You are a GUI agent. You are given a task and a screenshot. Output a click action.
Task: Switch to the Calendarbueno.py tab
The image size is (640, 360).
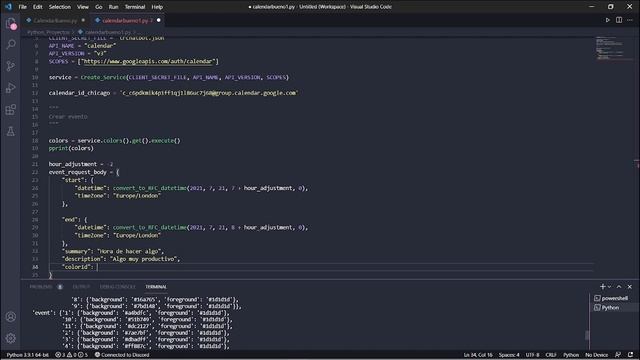(56, 20)
